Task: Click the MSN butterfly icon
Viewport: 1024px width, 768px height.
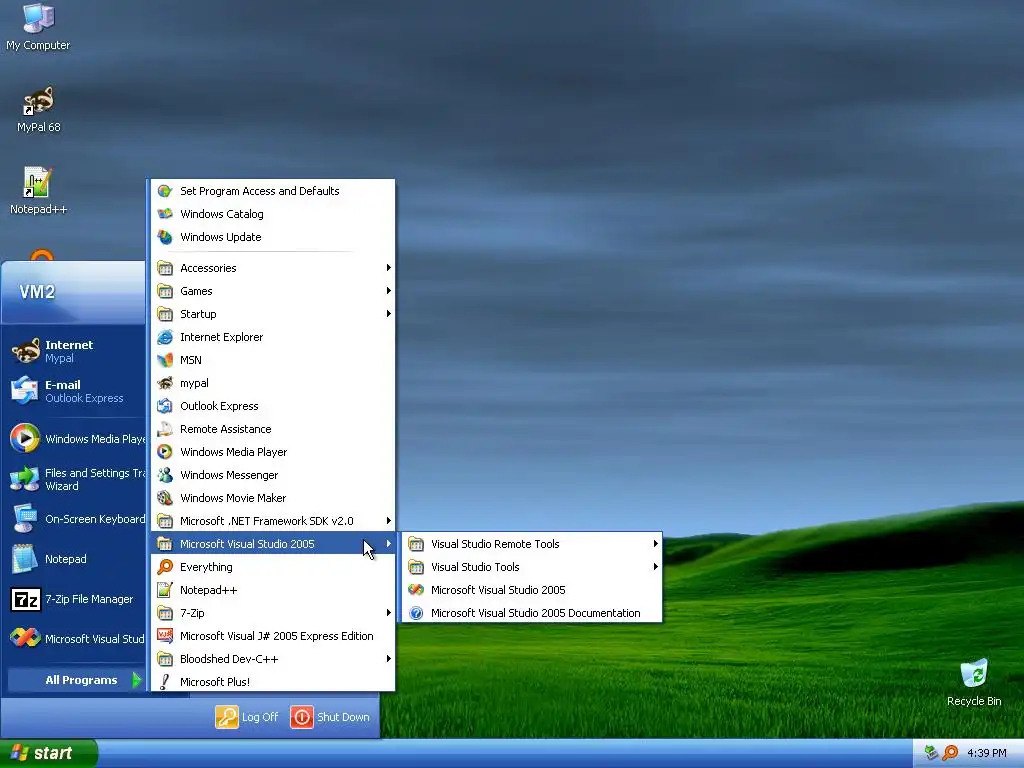Action: (165, 360)
